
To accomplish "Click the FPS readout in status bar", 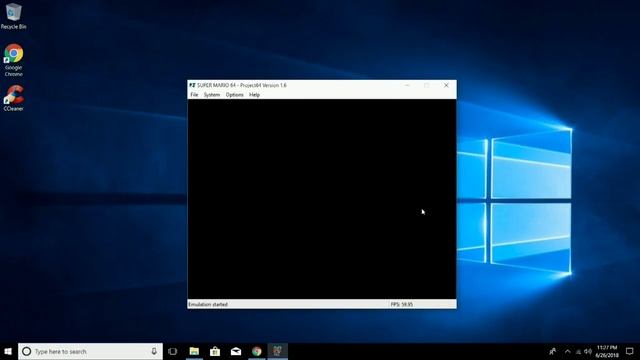I will tap(402, 304).
